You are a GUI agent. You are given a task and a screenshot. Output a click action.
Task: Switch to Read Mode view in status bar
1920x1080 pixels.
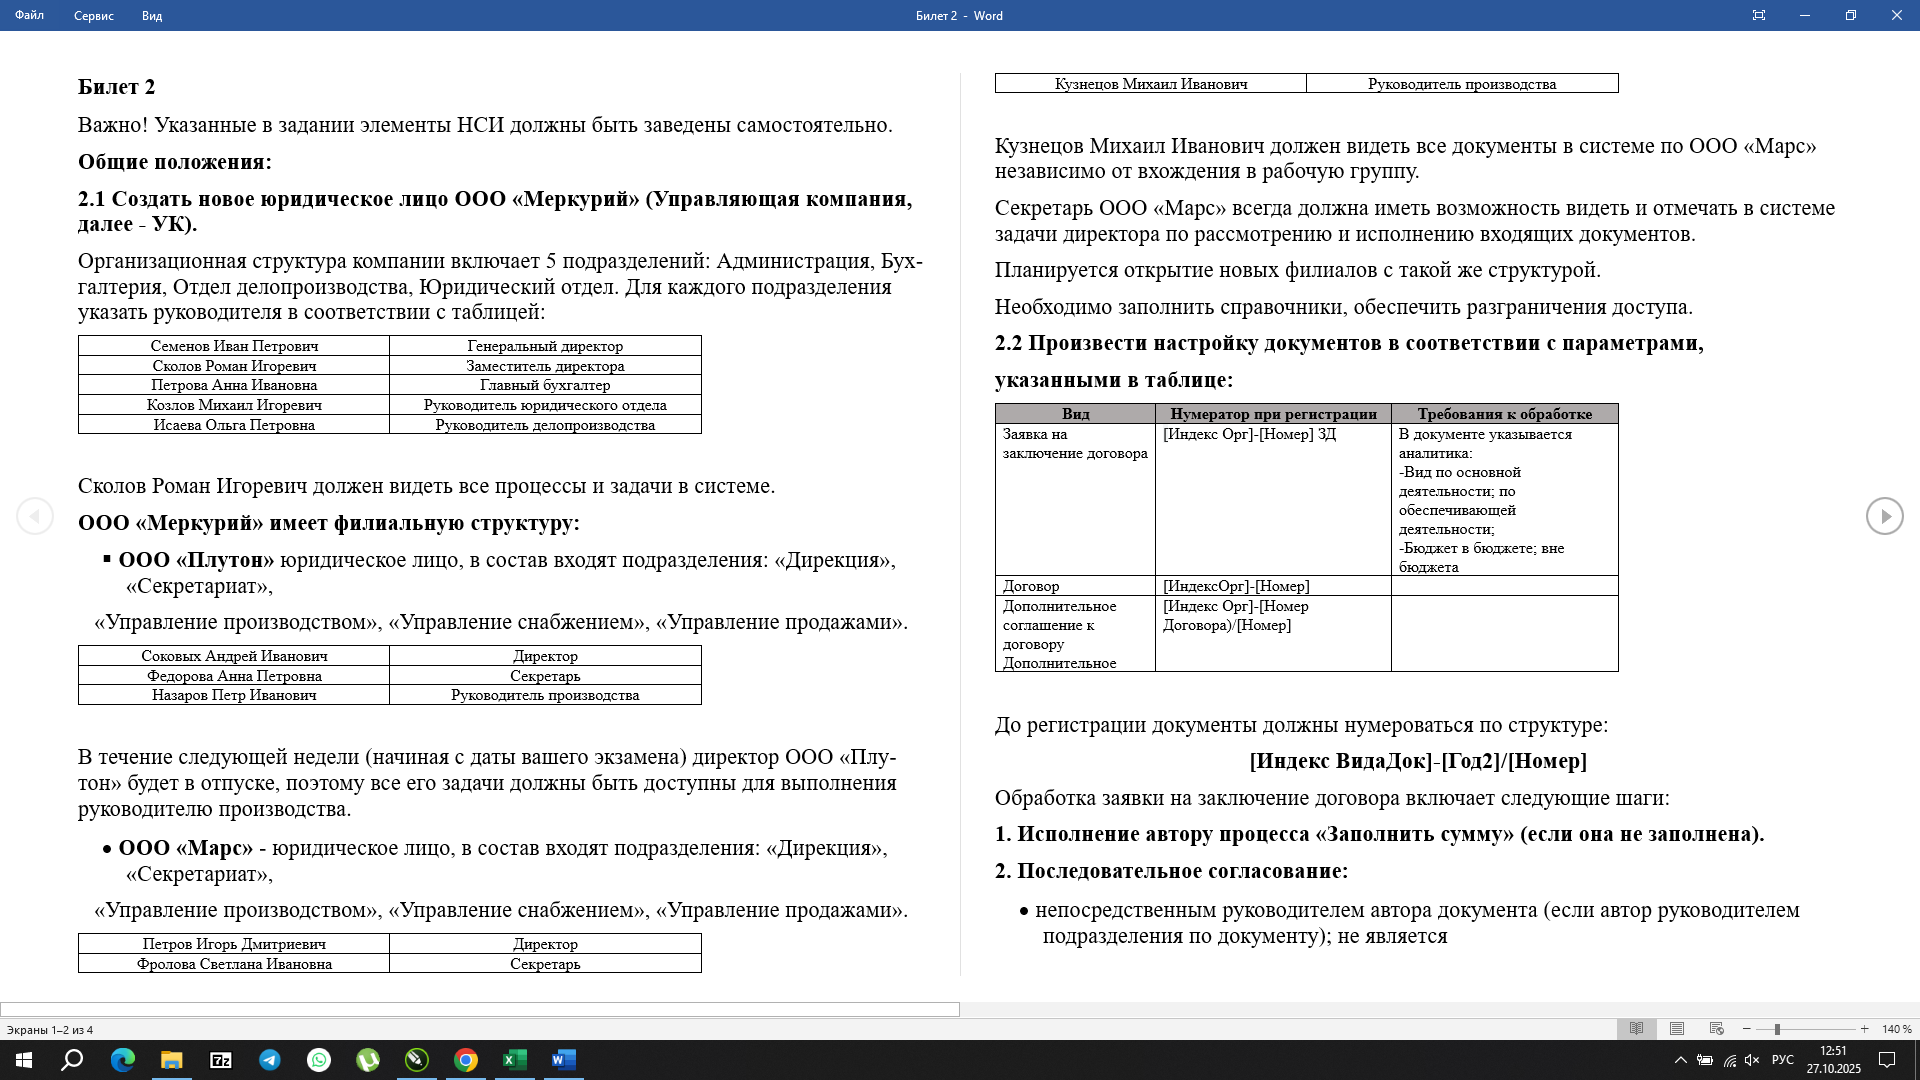click(1637, 1028)
